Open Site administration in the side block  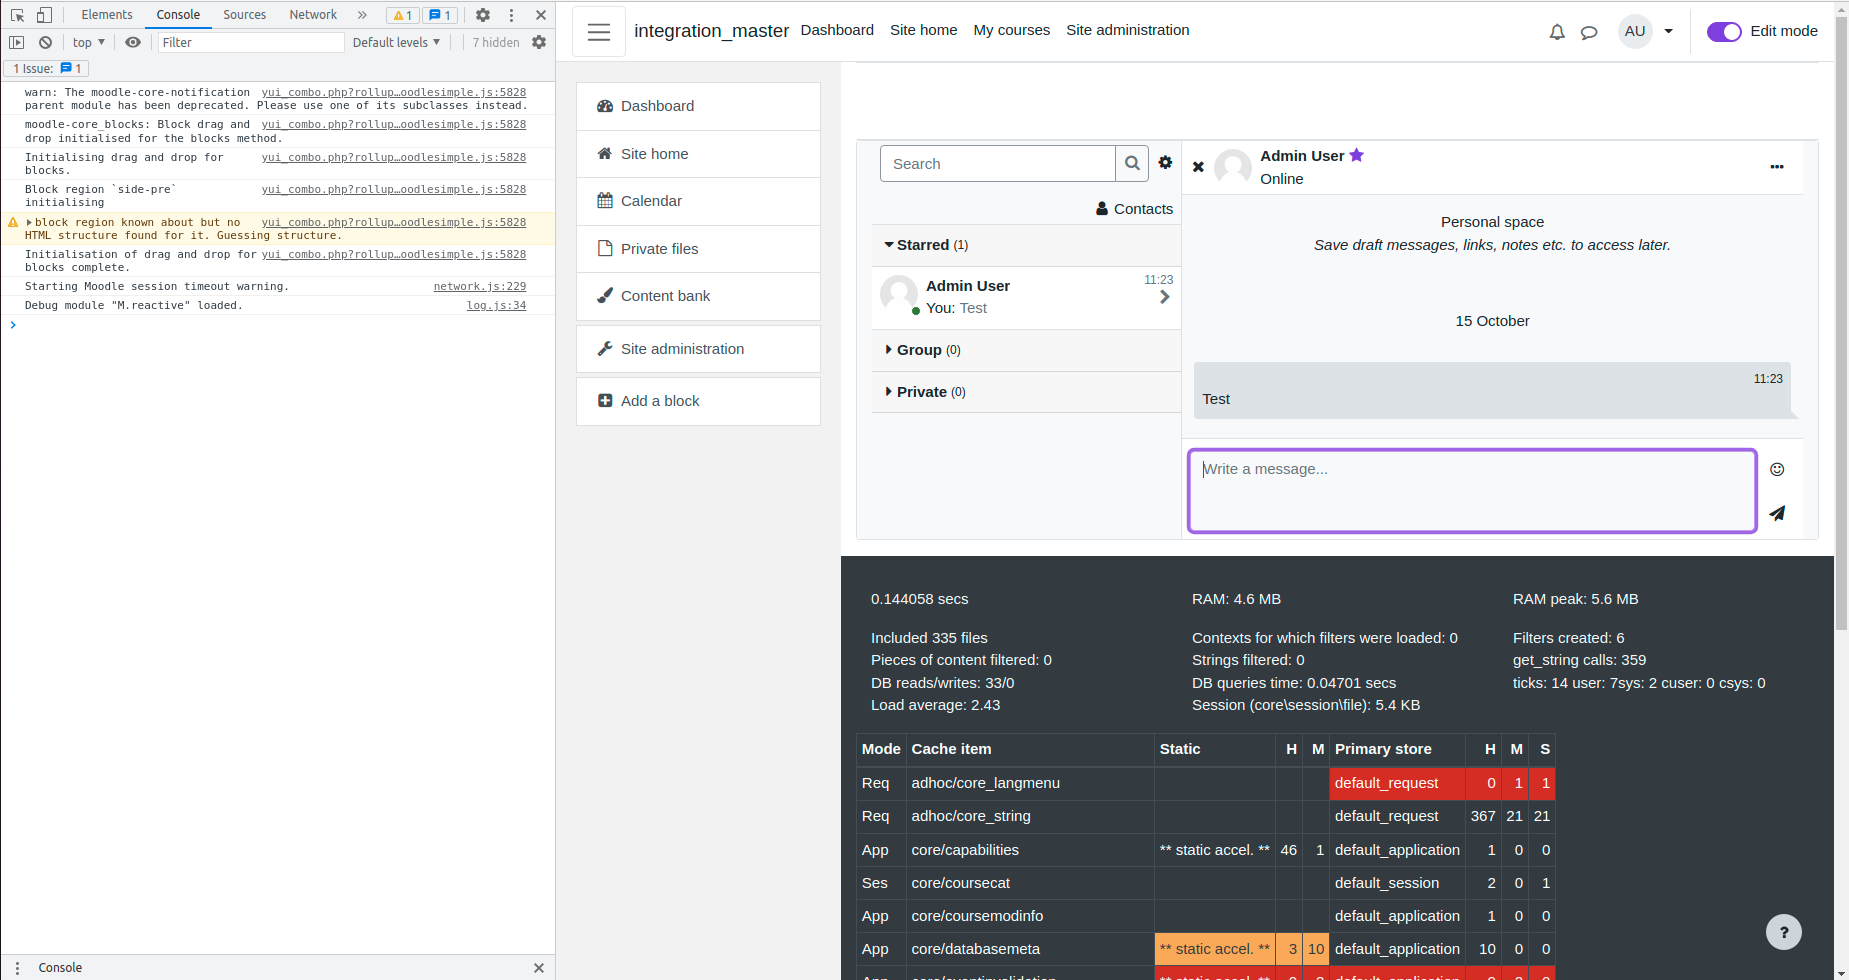pos(698,349)
